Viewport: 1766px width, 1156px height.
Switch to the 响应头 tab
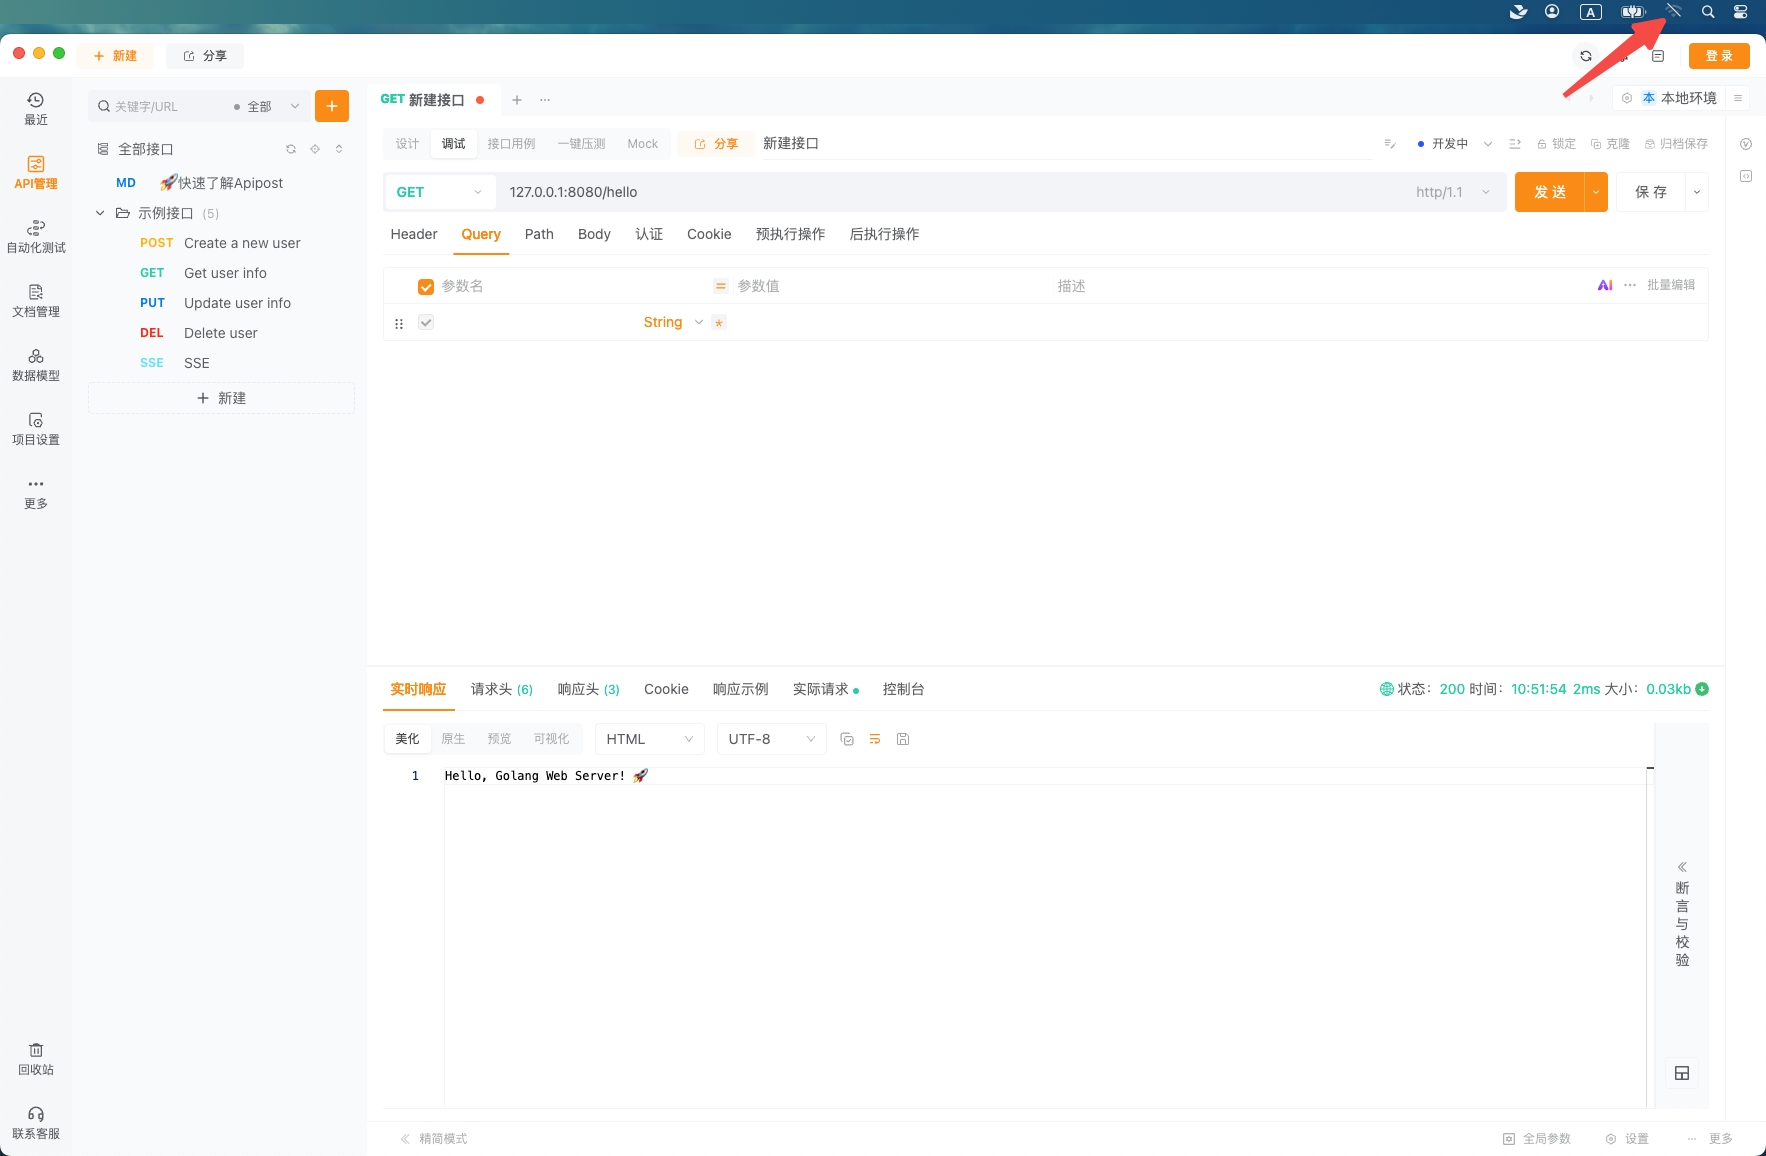click(588, 689)
